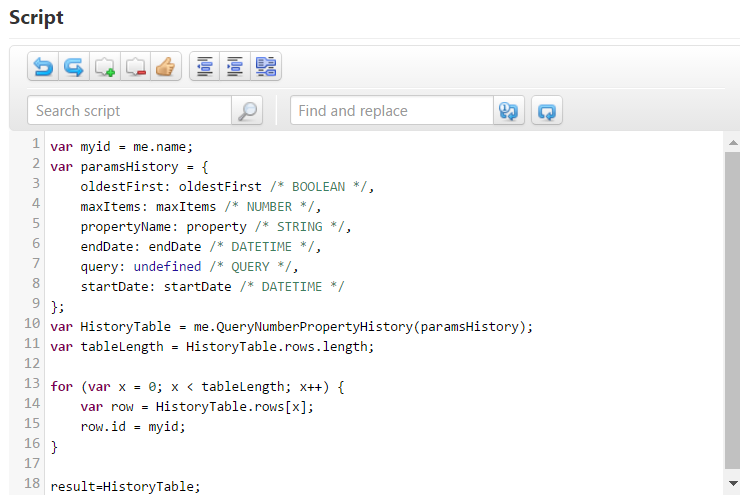Click the replace all icon
The width and height of the screenshot is (740, 500).
coord(547,110)
